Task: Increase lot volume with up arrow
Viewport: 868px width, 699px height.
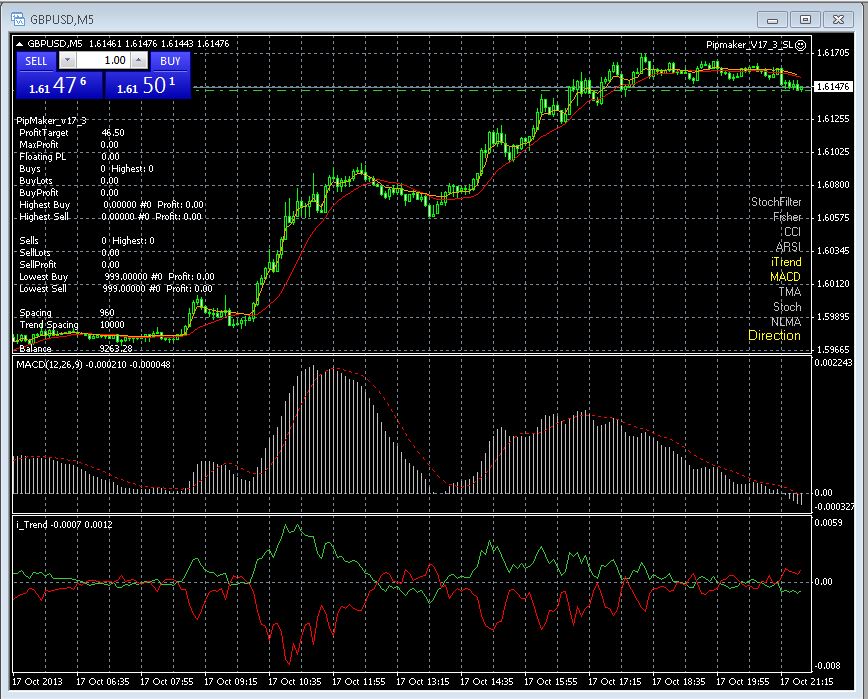Action: tap(139, 60)
